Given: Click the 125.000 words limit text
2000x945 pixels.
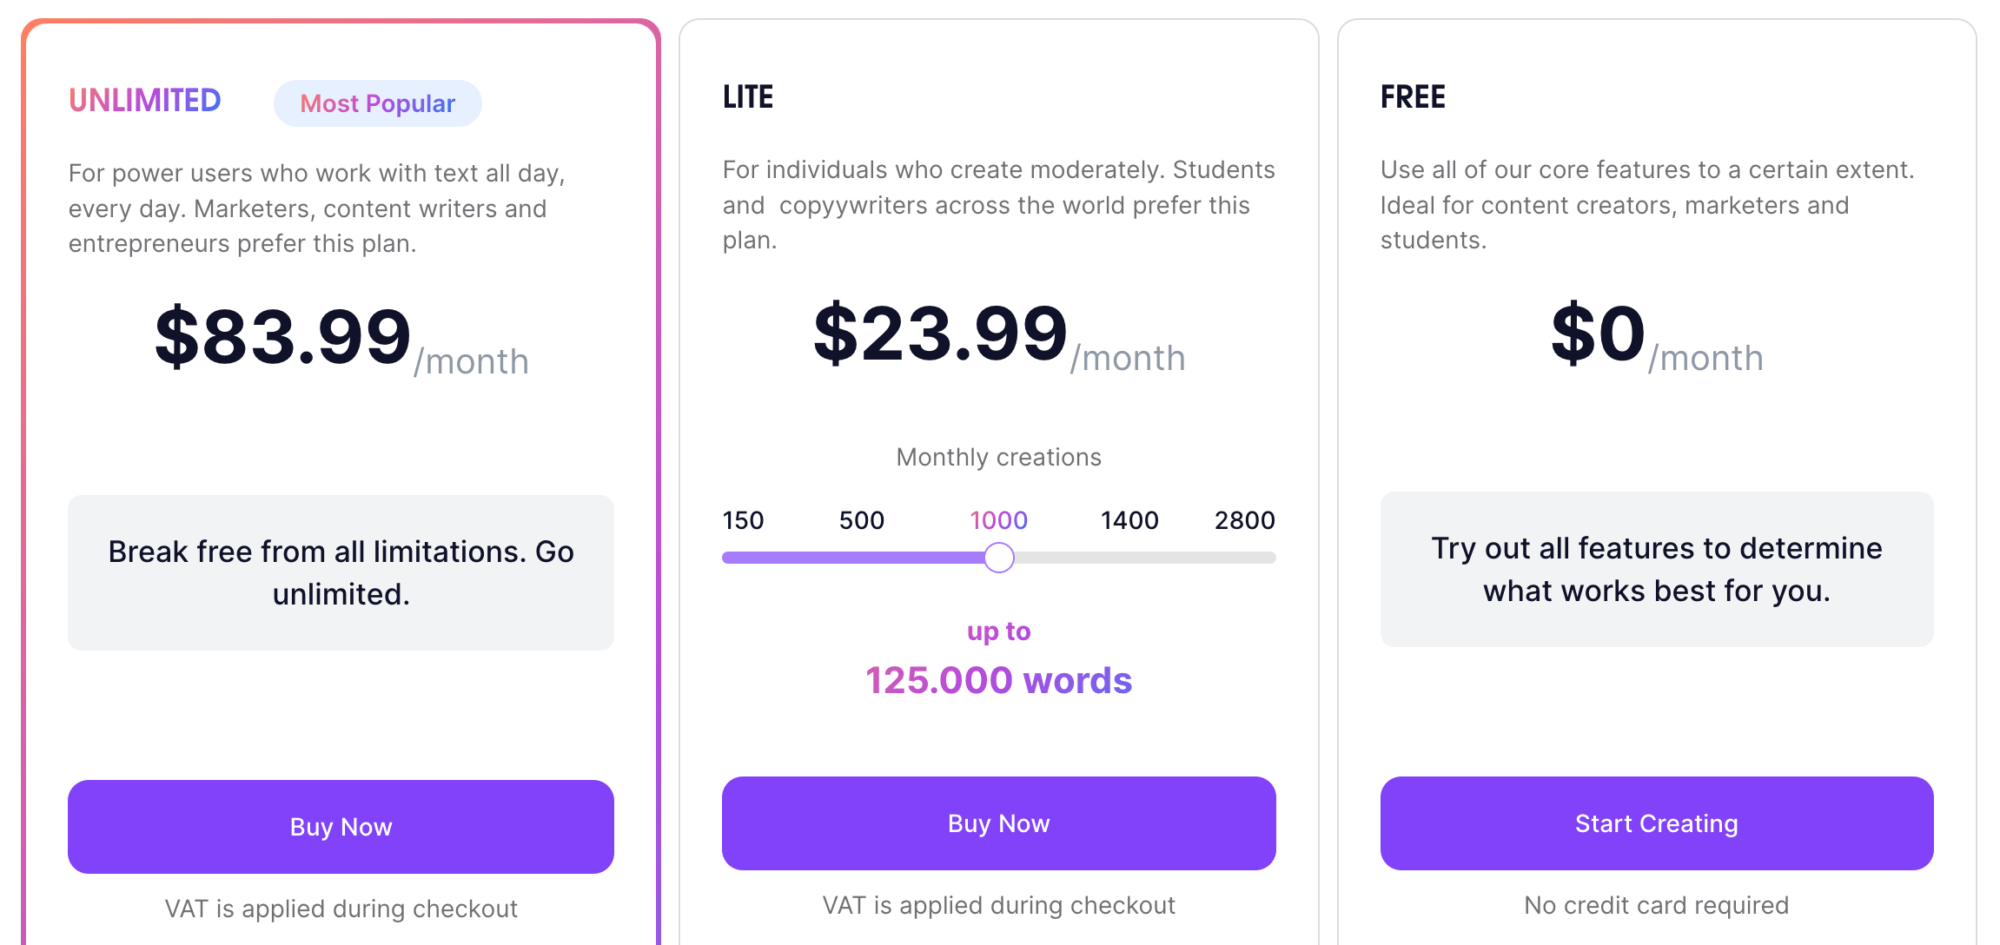Looking at the screenshot, I should click(998, 681).
